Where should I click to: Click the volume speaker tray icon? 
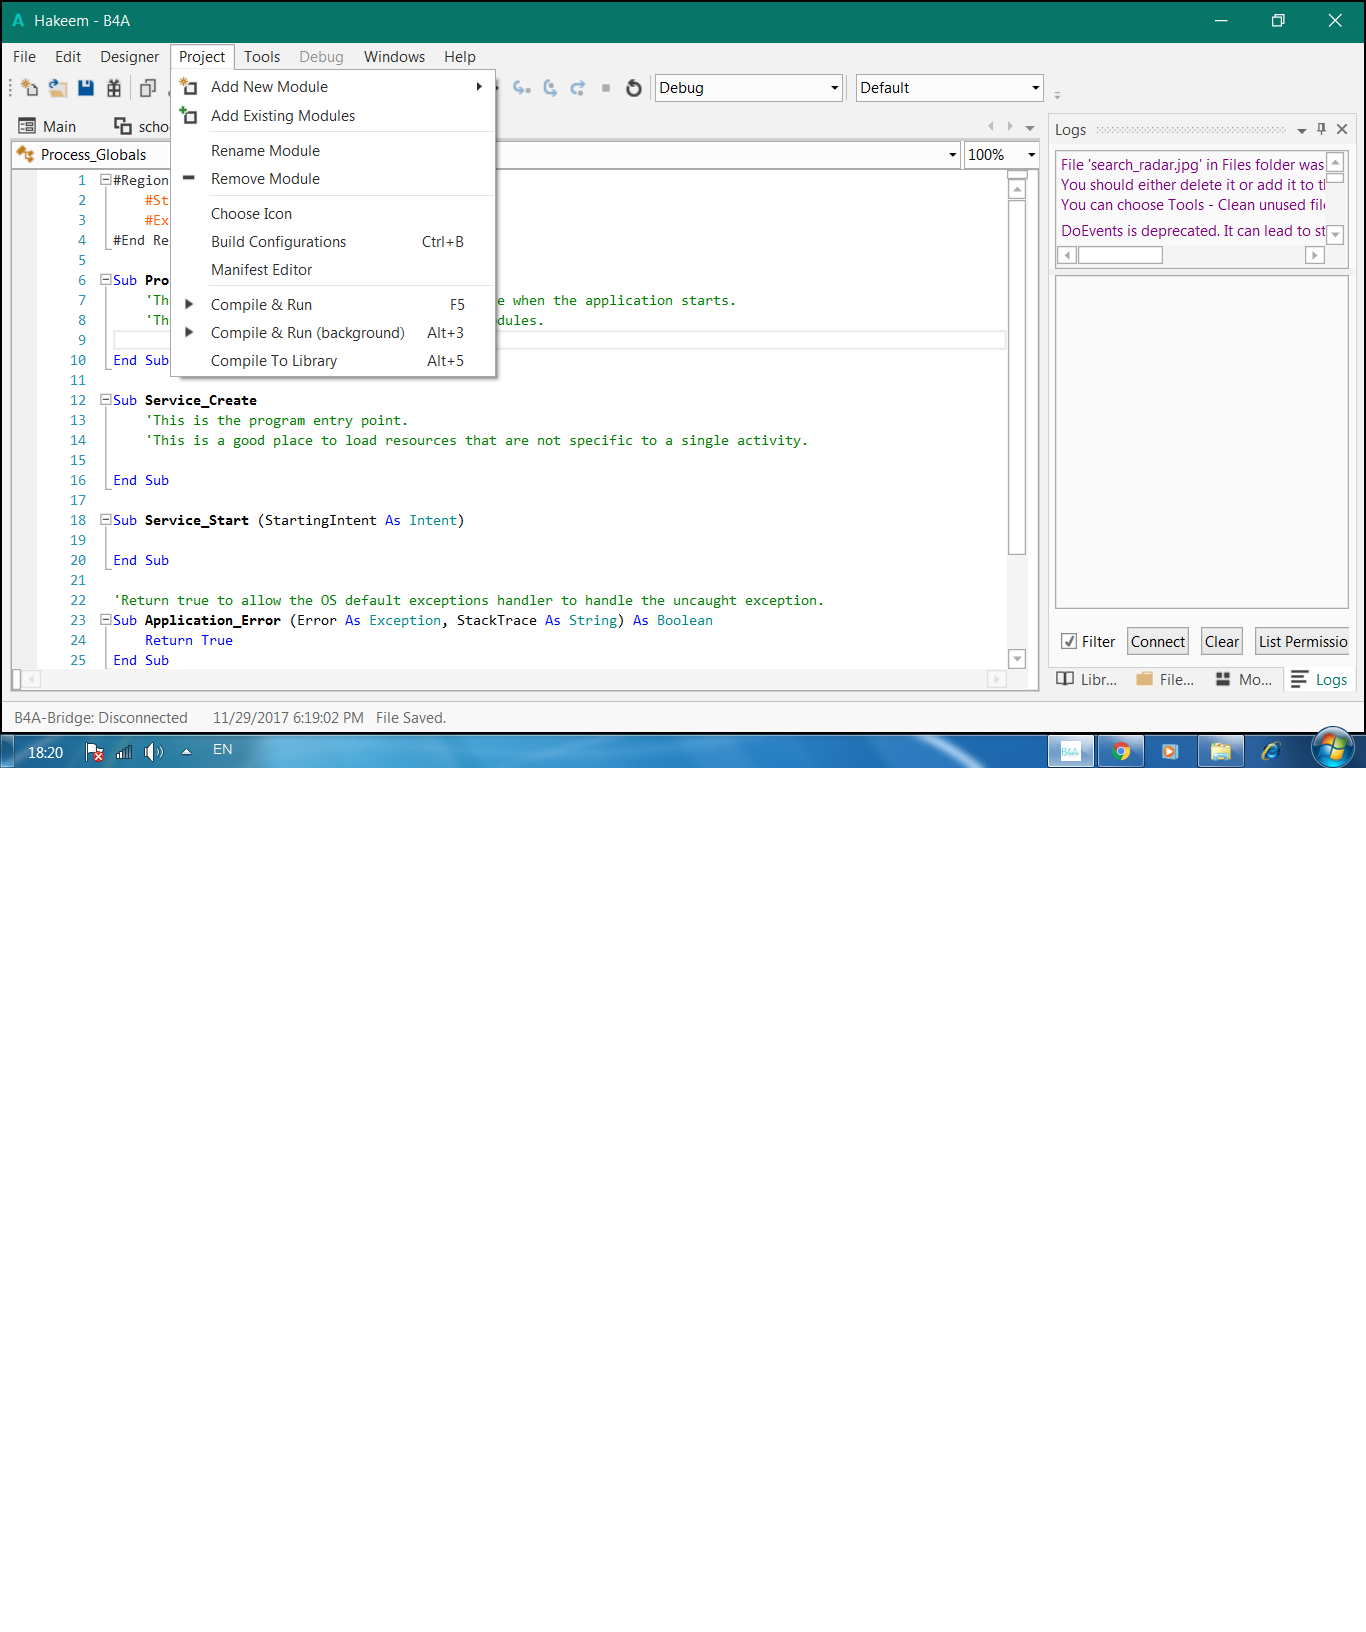[x=153, y=752]
